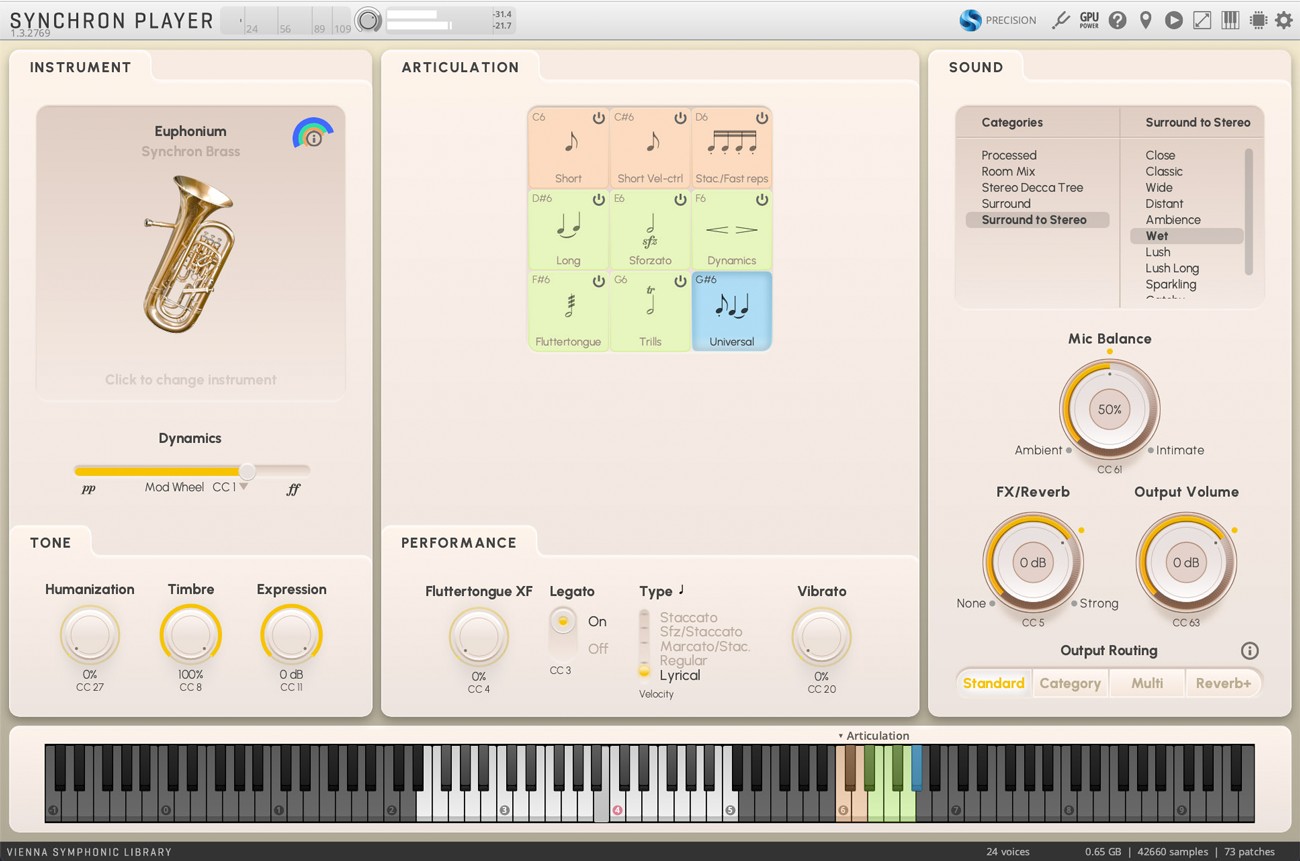This screenshot has width=1300, height=861.
Task: Show the keyboard view using the piano icon
Action: point(1228,20)
